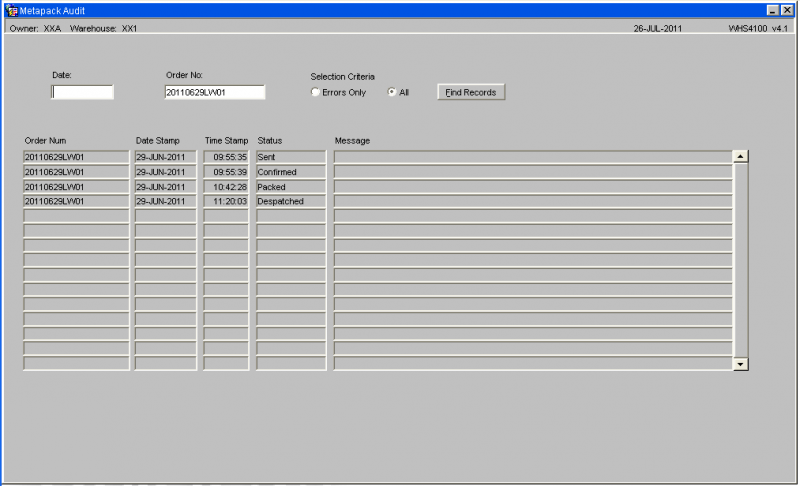This screenshot has height=486, width=800.
Task: Select the Order Num cell in the Sent row
Action: (76, 157)
